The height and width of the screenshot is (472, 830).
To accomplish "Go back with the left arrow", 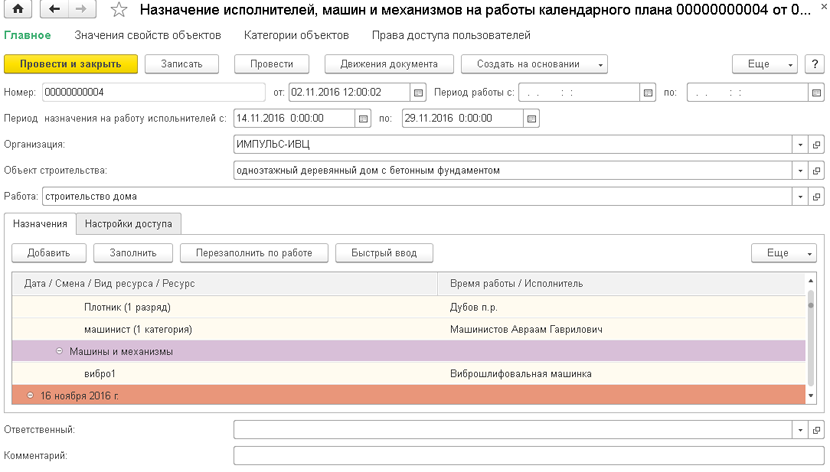I will coord(55,11).
